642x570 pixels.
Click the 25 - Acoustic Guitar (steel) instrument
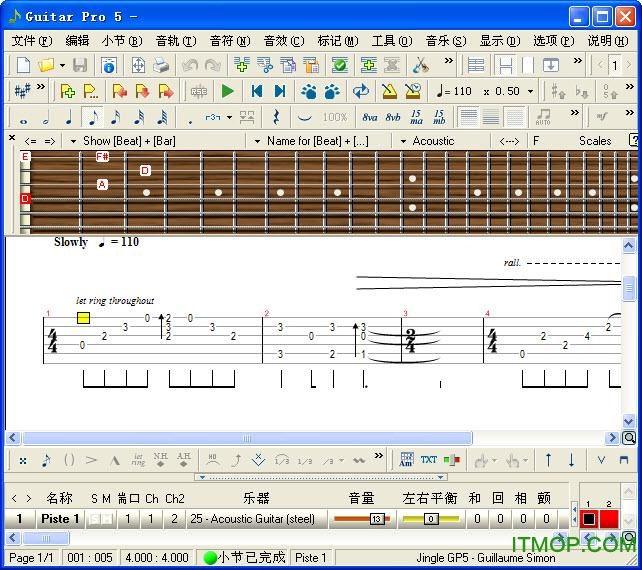pyautogui.click(x=251, y=519)
